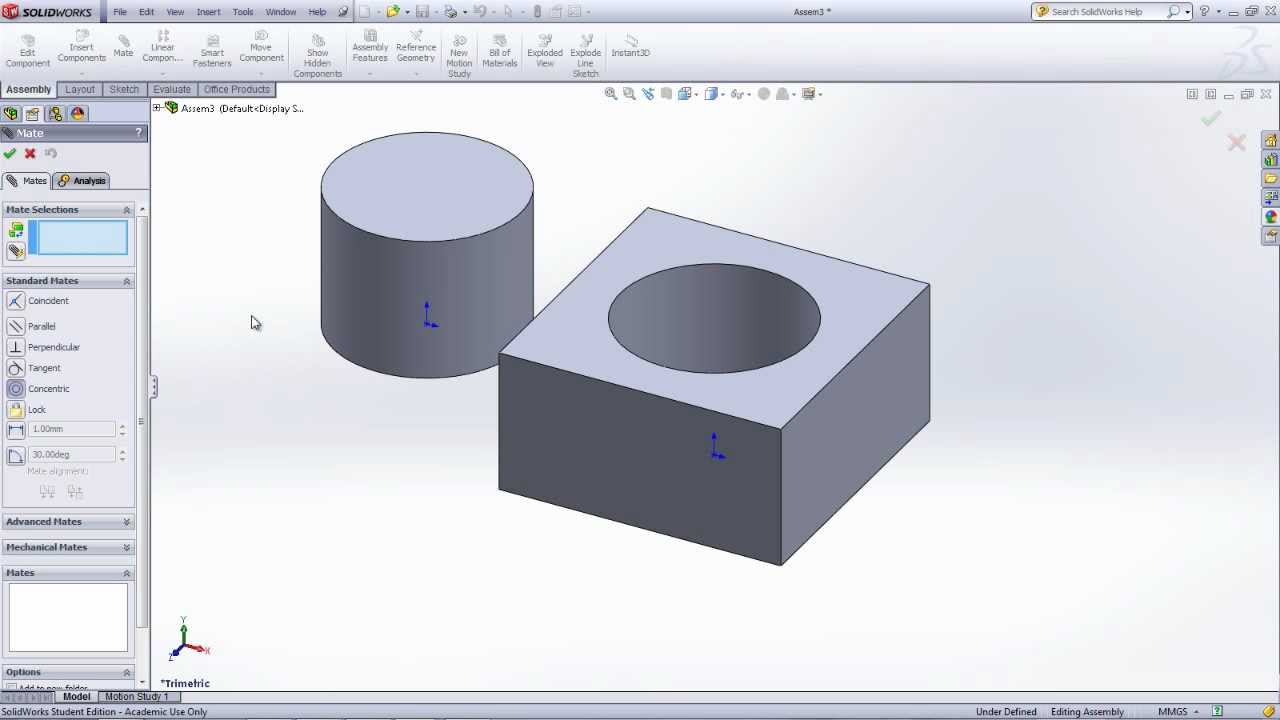Click the Edit Component tool
Screen dimensions: 1280x720
click(x=27, y=51)
